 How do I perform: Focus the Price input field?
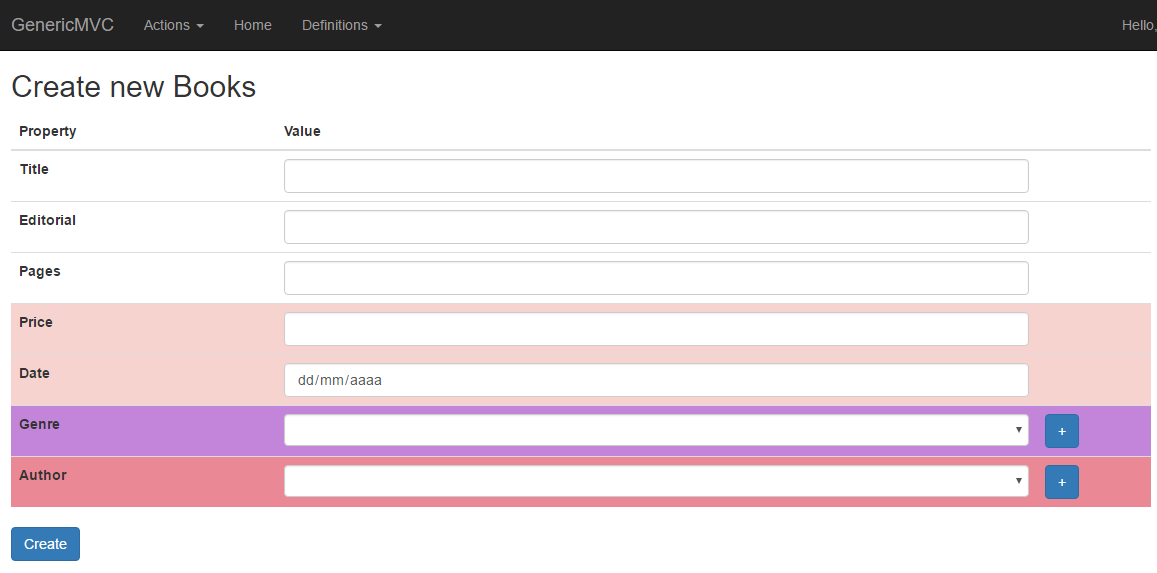[x=656, y=329]
